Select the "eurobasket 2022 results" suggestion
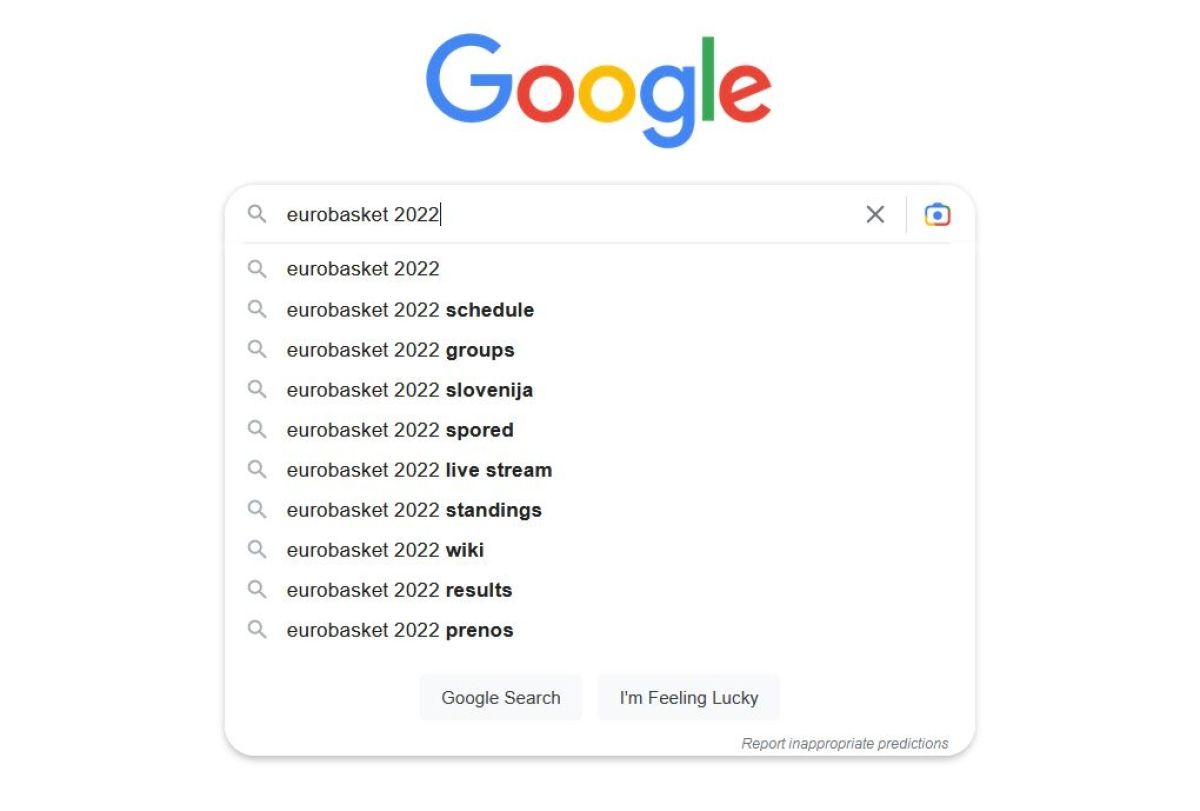 coord(399,590)
